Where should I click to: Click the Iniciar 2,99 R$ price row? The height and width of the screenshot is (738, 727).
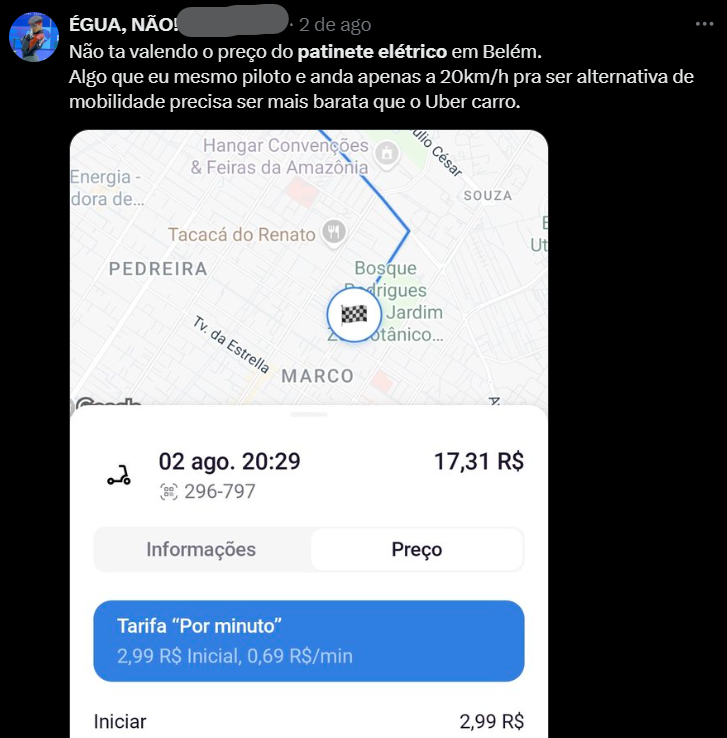point(309,721)
